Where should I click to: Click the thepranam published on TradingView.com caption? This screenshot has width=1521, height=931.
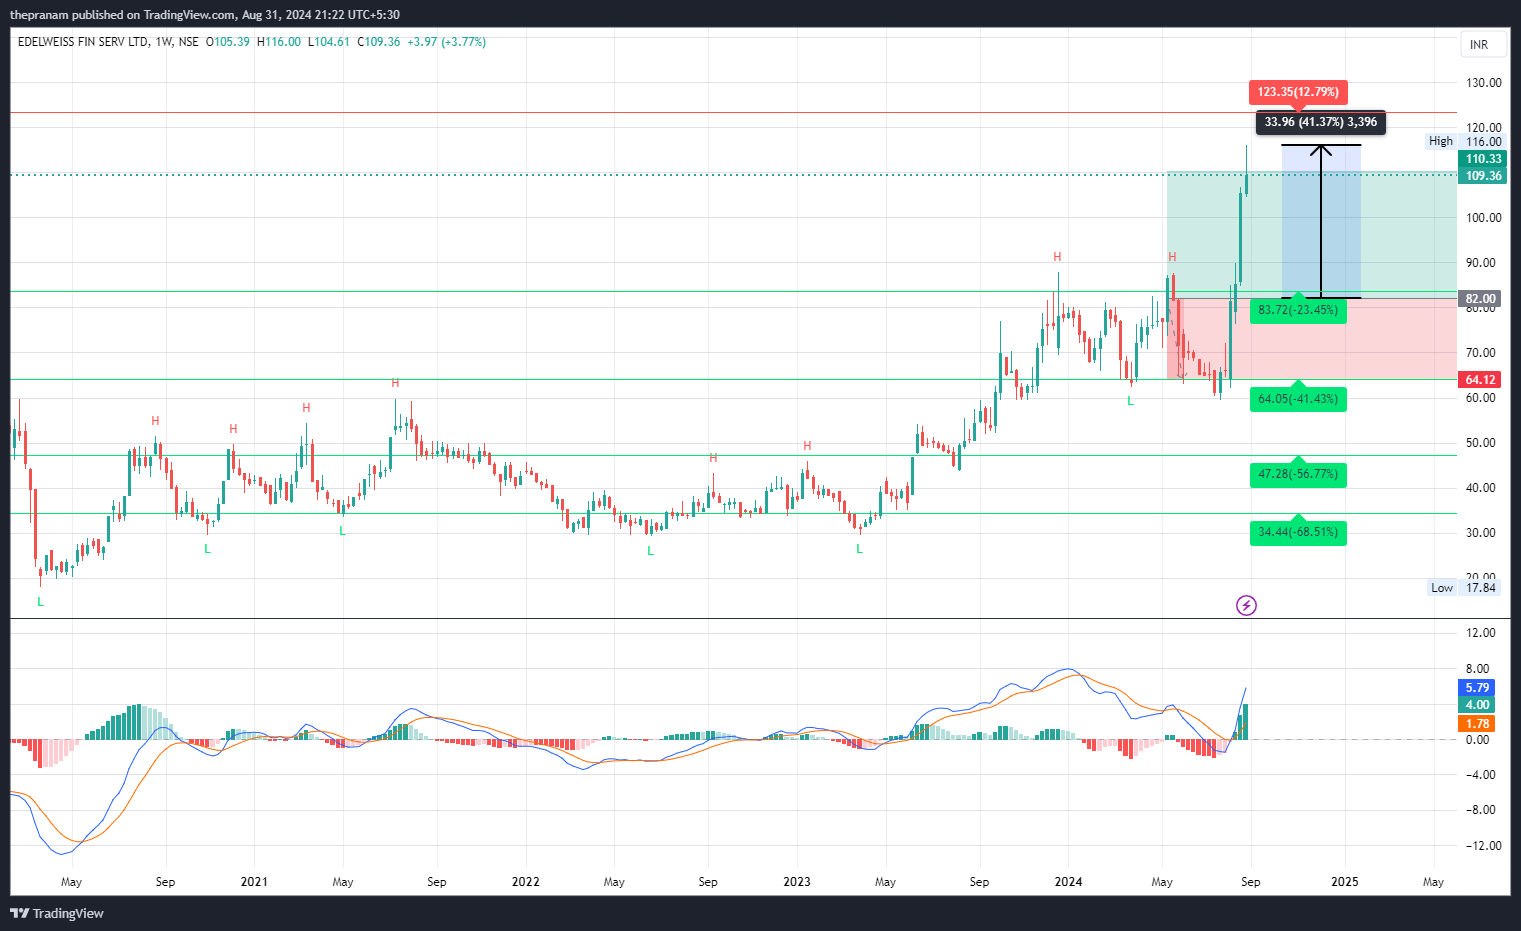click(205, 15)
